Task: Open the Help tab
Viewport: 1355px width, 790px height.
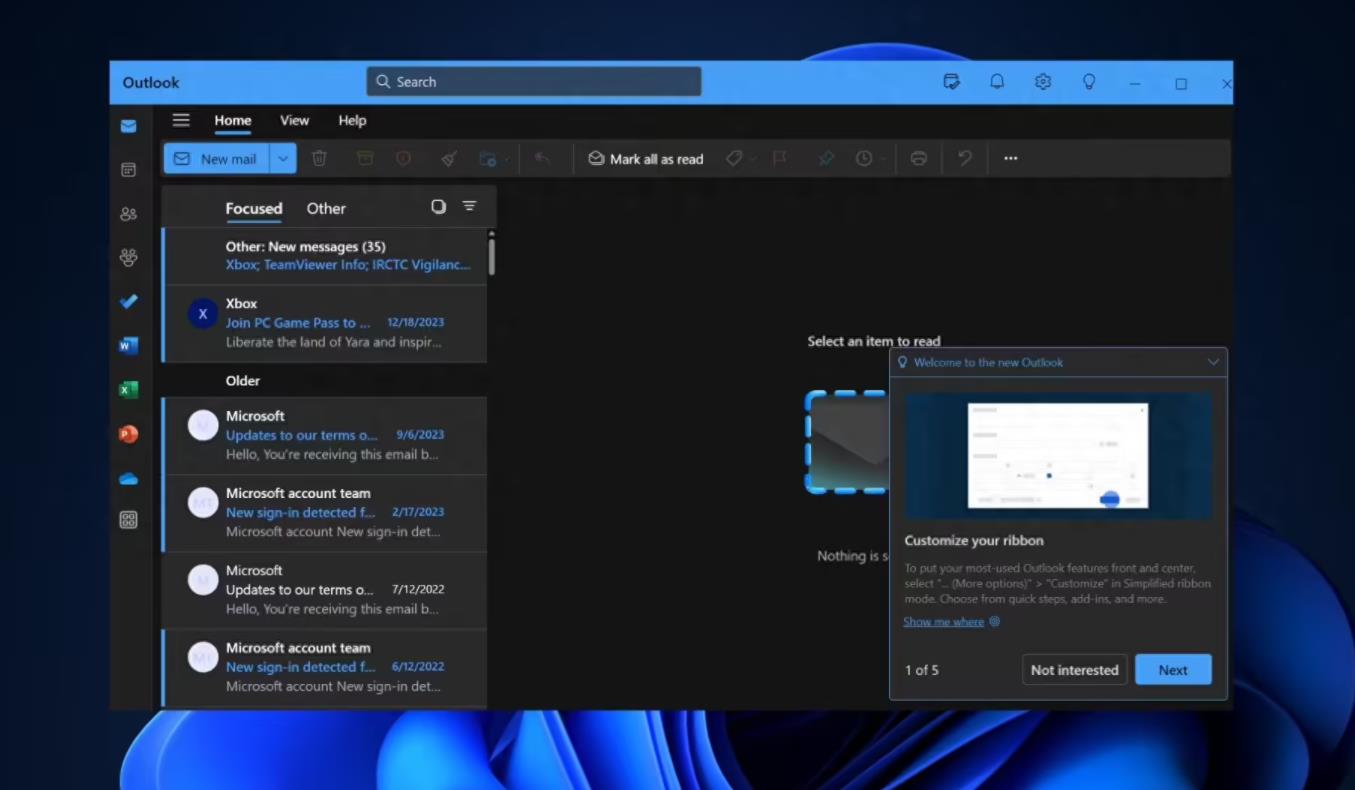Action: [352, 120]
